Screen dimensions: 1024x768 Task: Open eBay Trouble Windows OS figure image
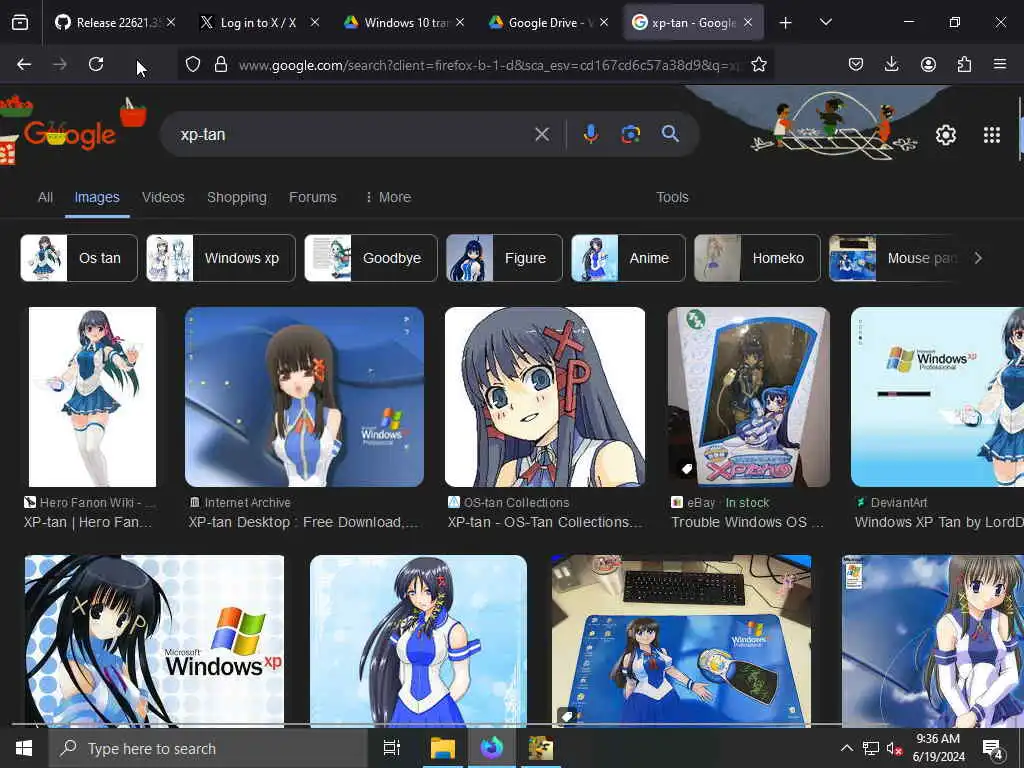point(748,397)
